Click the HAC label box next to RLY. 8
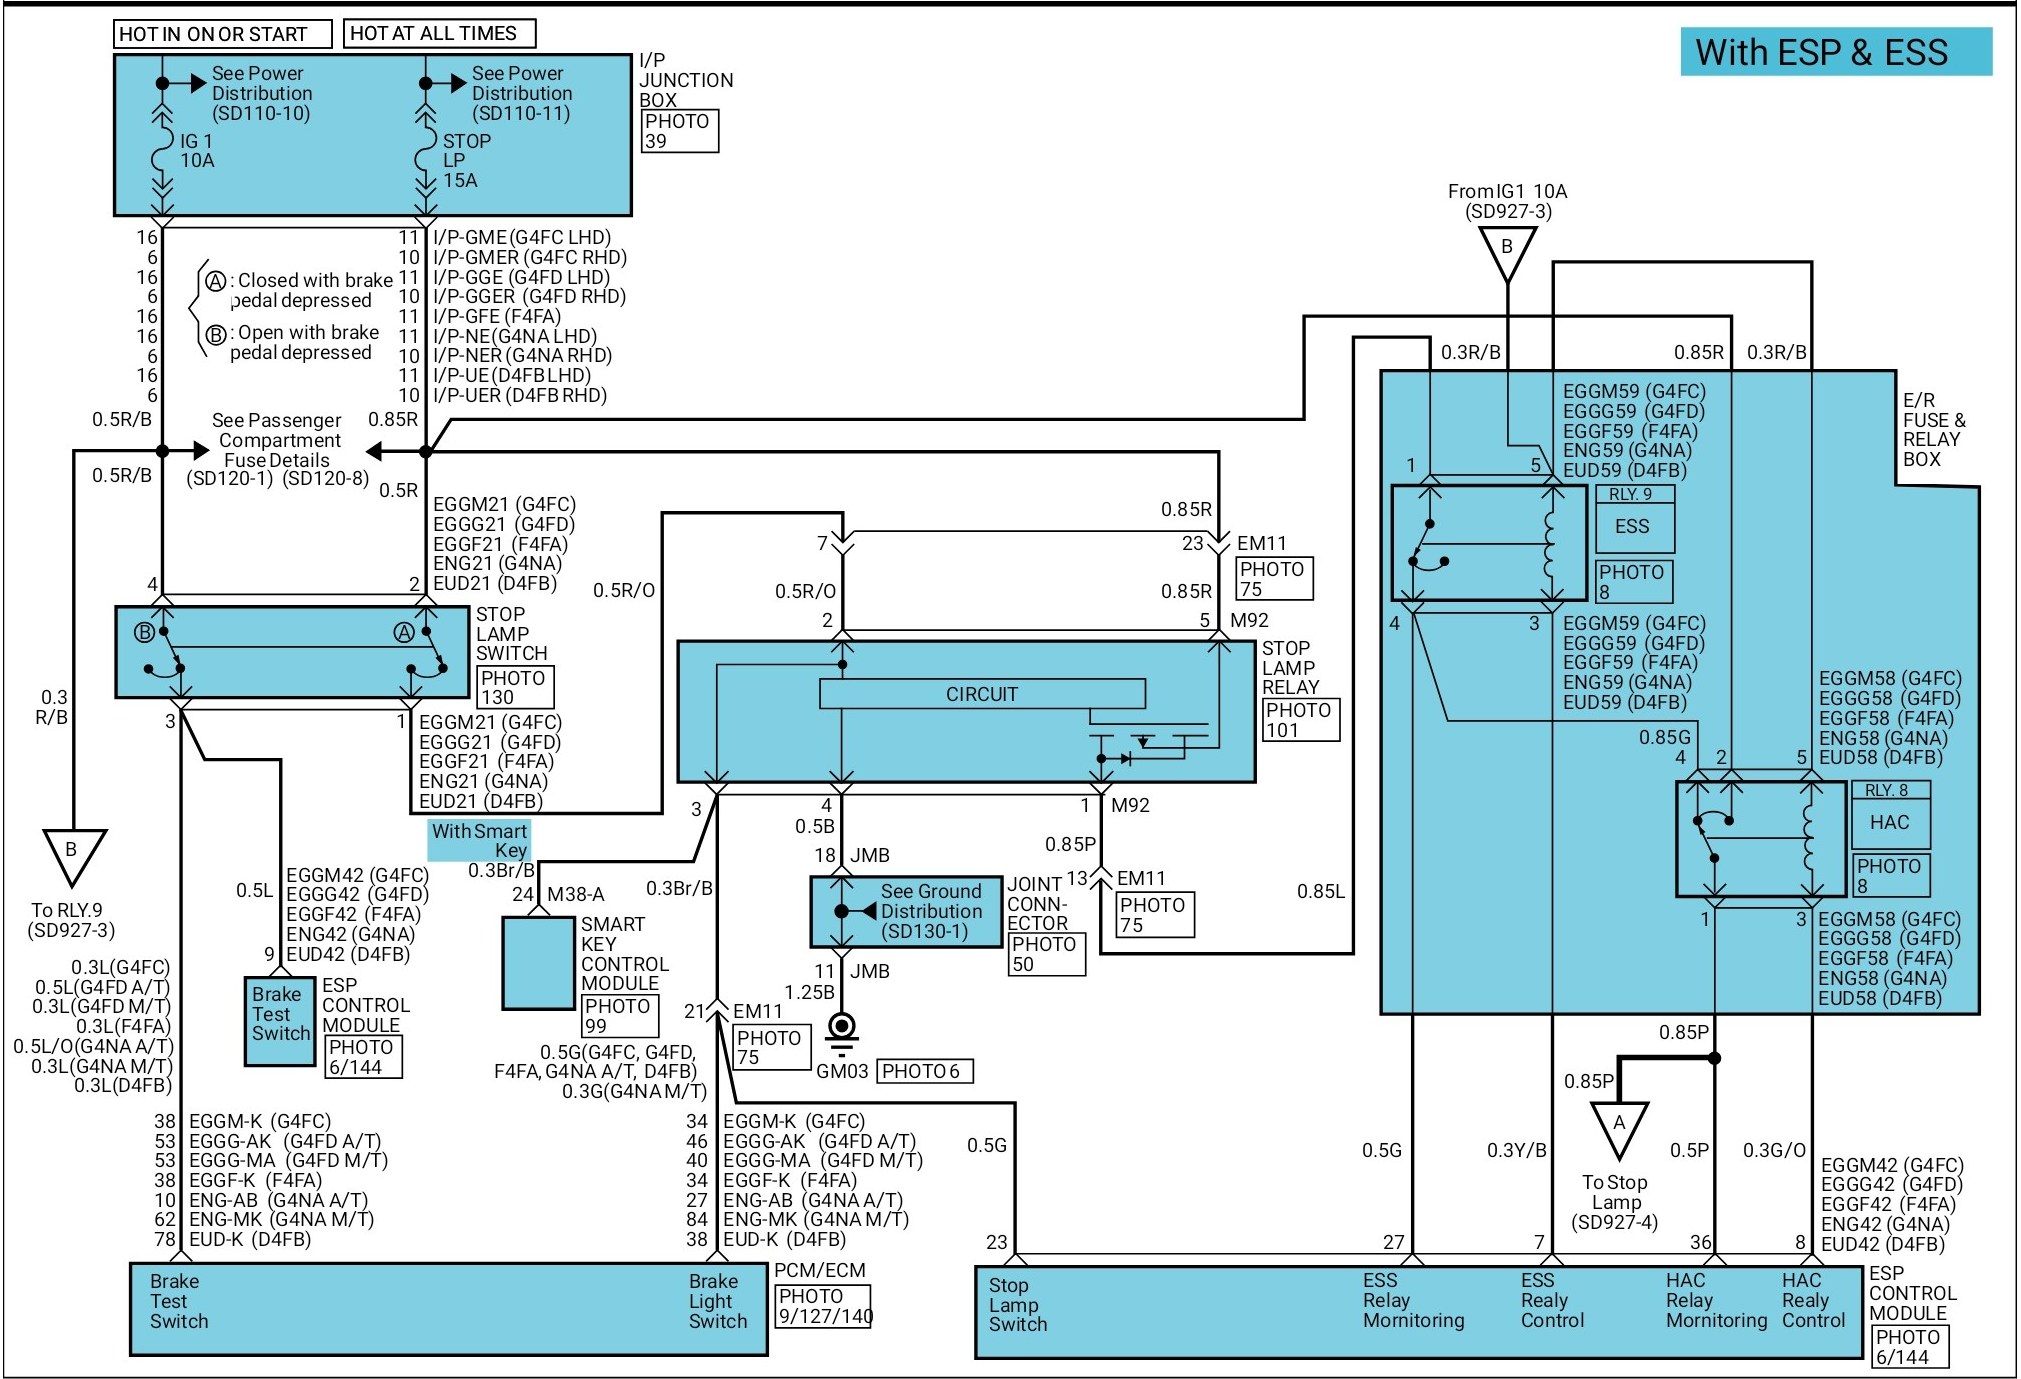 [1890, 823]
